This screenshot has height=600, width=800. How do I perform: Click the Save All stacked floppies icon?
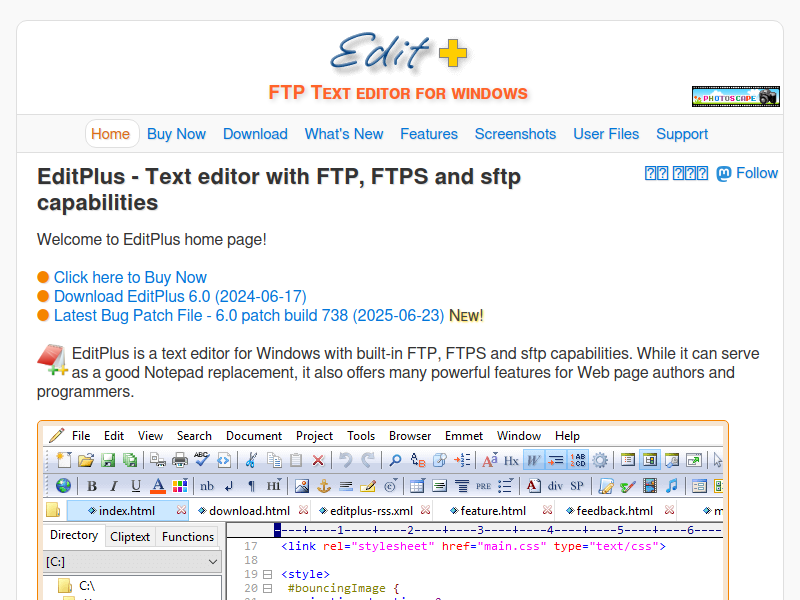point(130,460)
